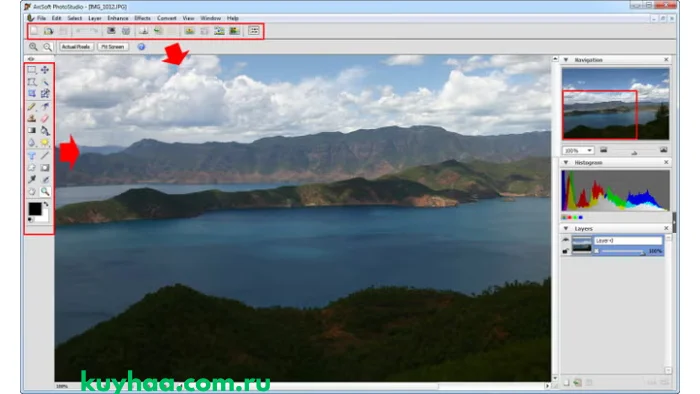Select the Line drawing tool
The height and width of the screenshot is (394, 700).
pyautogui.click(x=45, y=156)
